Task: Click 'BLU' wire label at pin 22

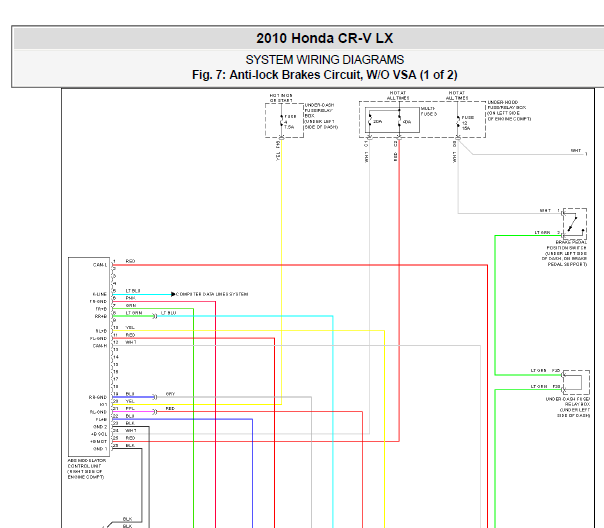Action: pos(130,416)
